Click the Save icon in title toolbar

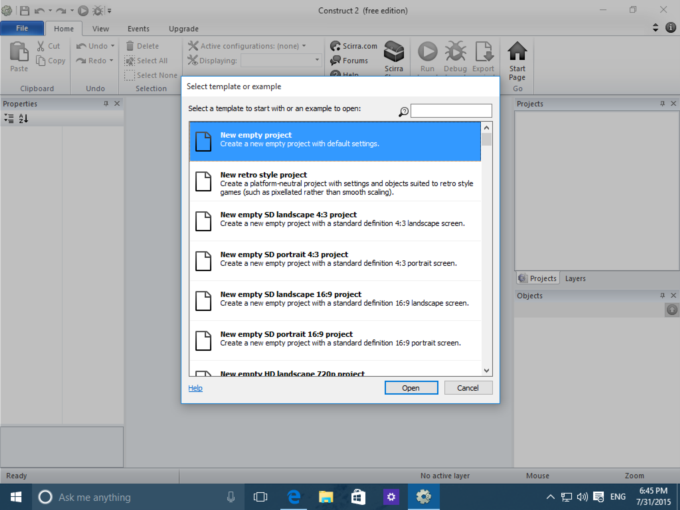click(25, 10)
